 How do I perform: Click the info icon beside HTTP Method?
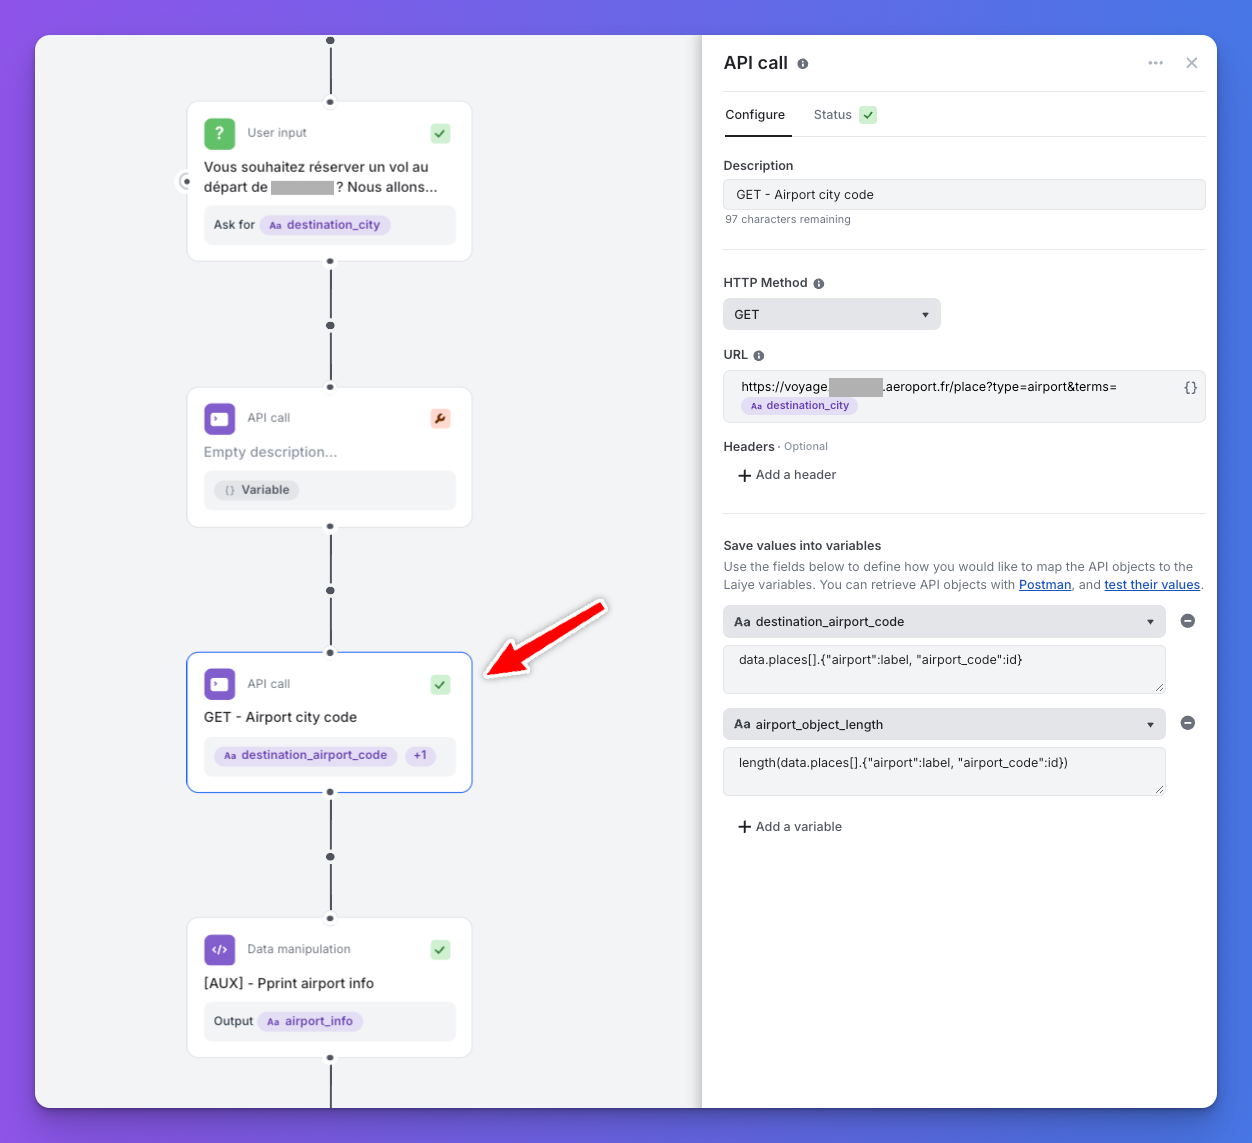(x=818, y=283)
